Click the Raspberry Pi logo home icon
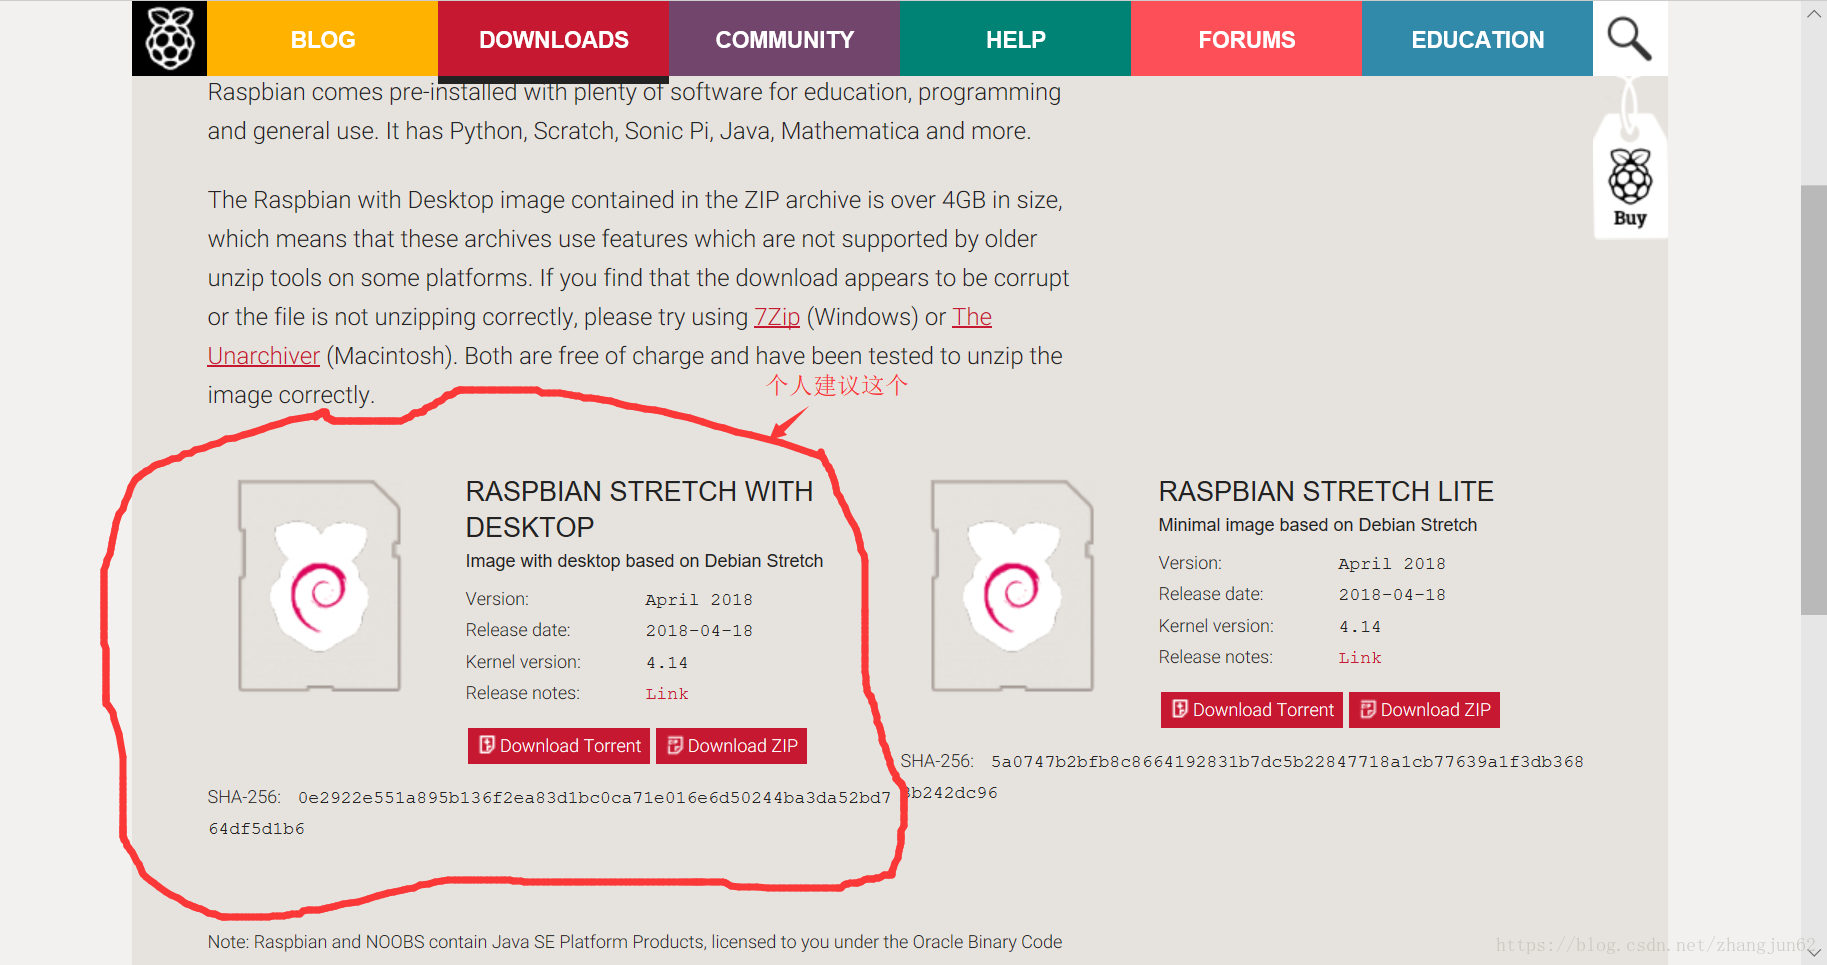The image size is (1827, 965). click(x=170, y=38)
